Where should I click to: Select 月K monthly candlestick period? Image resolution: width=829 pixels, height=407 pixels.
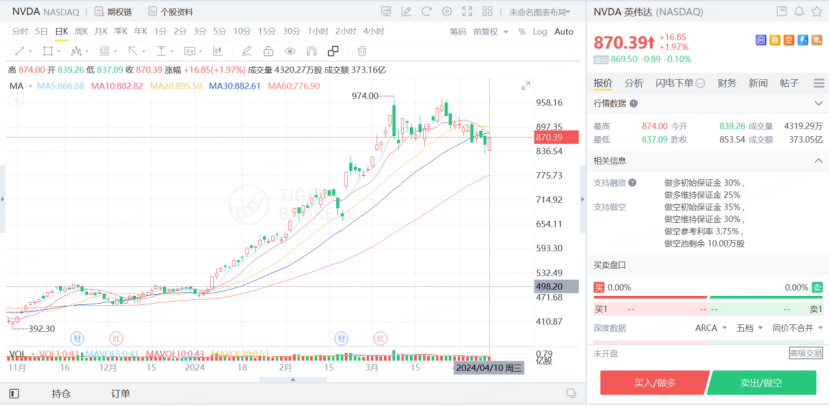(101, 32)
